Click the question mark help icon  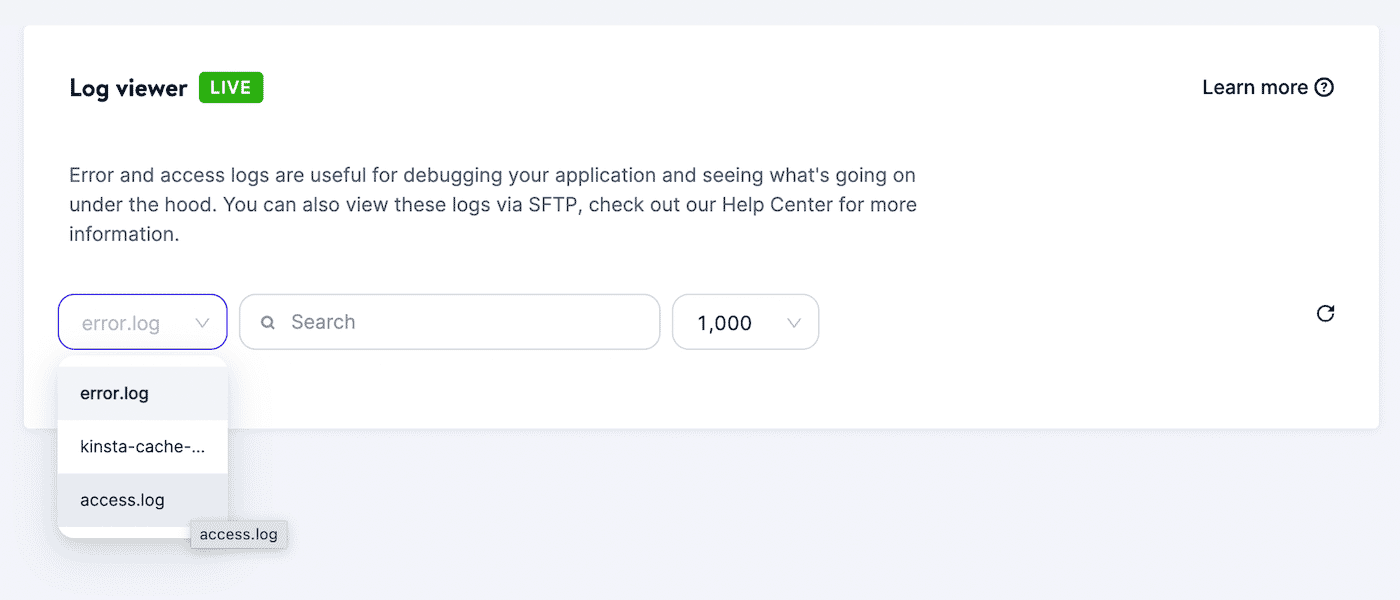[1324, 88]
